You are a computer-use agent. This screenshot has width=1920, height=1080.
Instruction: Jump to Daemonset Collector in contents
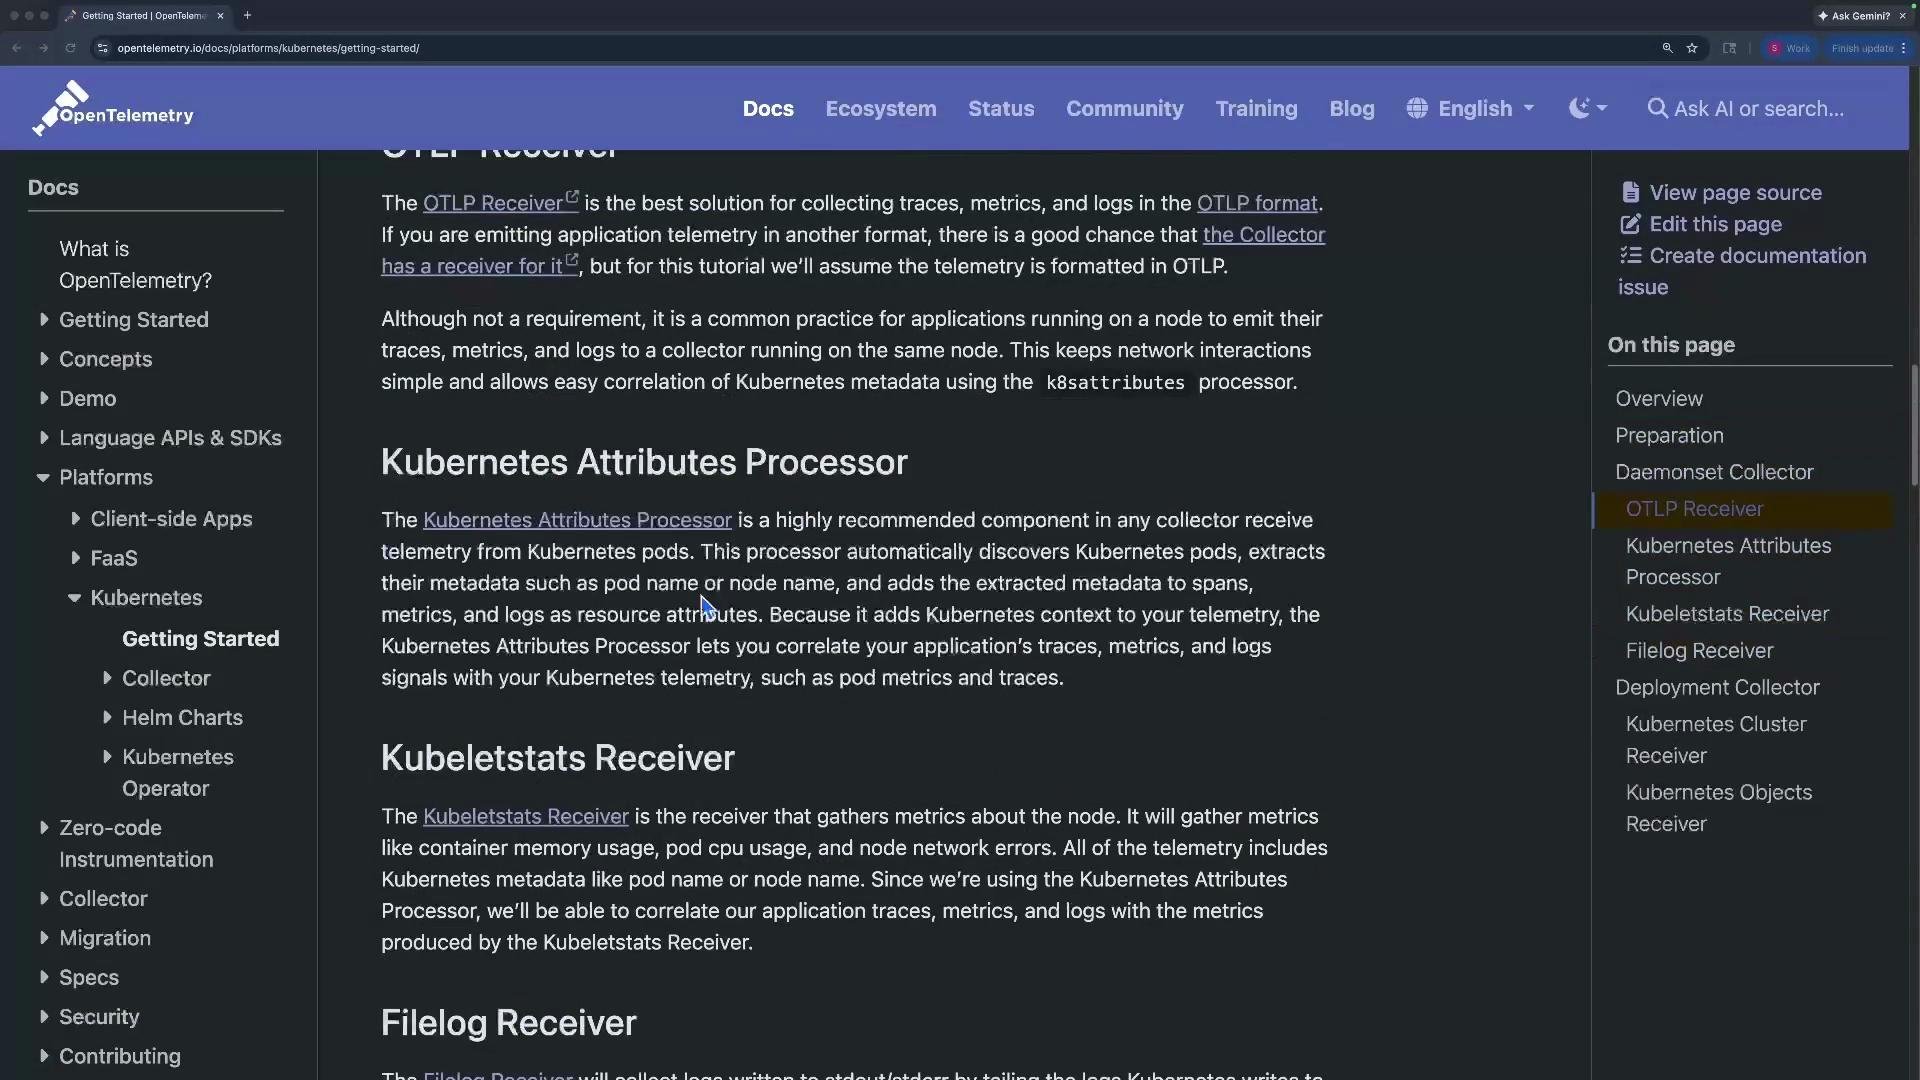pyautogui.click(x=1714, y=472)
